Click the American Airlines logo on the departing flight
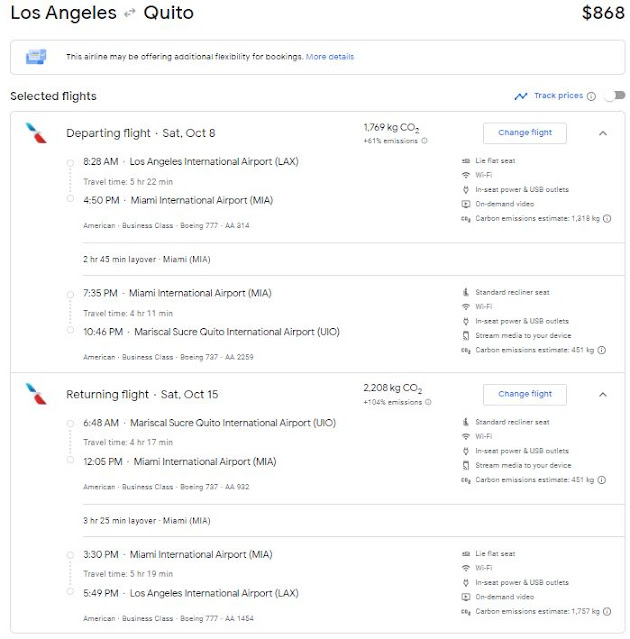The width and height of the screenshot is (630, 639). [x=36, y=132]
